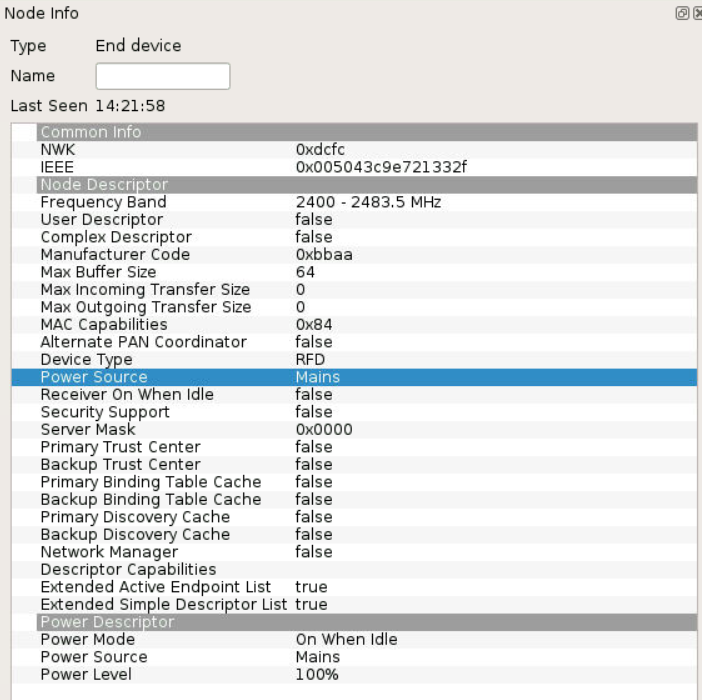This screenshot has height=700, width=702.
Task: Select the Node Descriptor section header
Action: click(367, 184)
